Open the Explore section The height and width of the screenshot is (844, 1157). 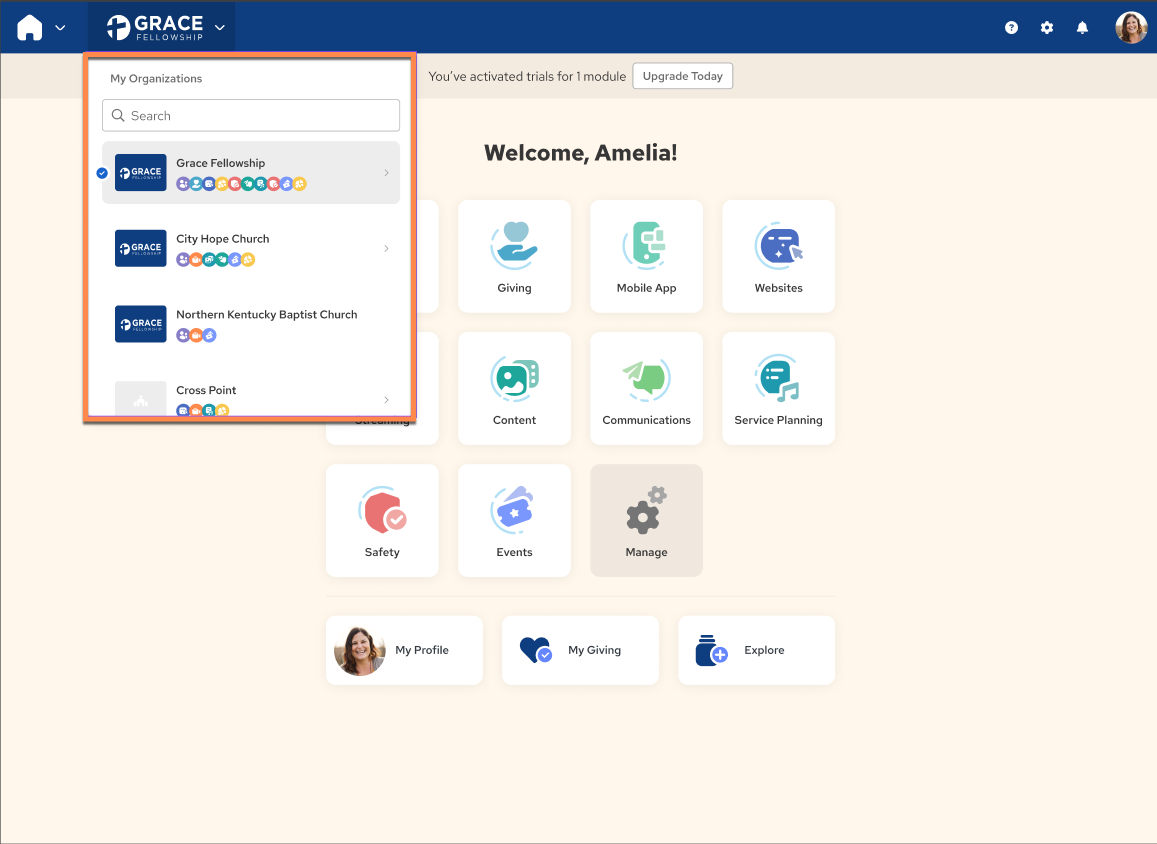(756, 650)
